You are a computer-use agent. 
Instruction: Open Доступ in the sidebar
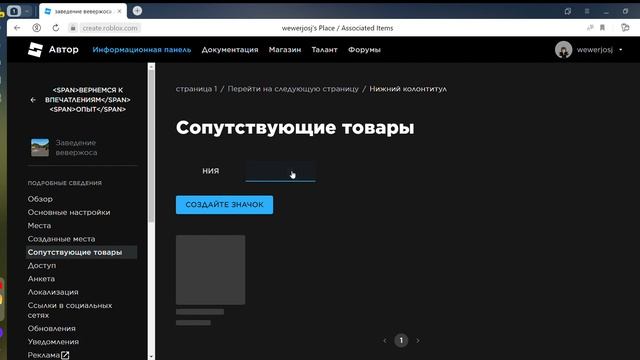pyautogui.click(x=42, y=265)
